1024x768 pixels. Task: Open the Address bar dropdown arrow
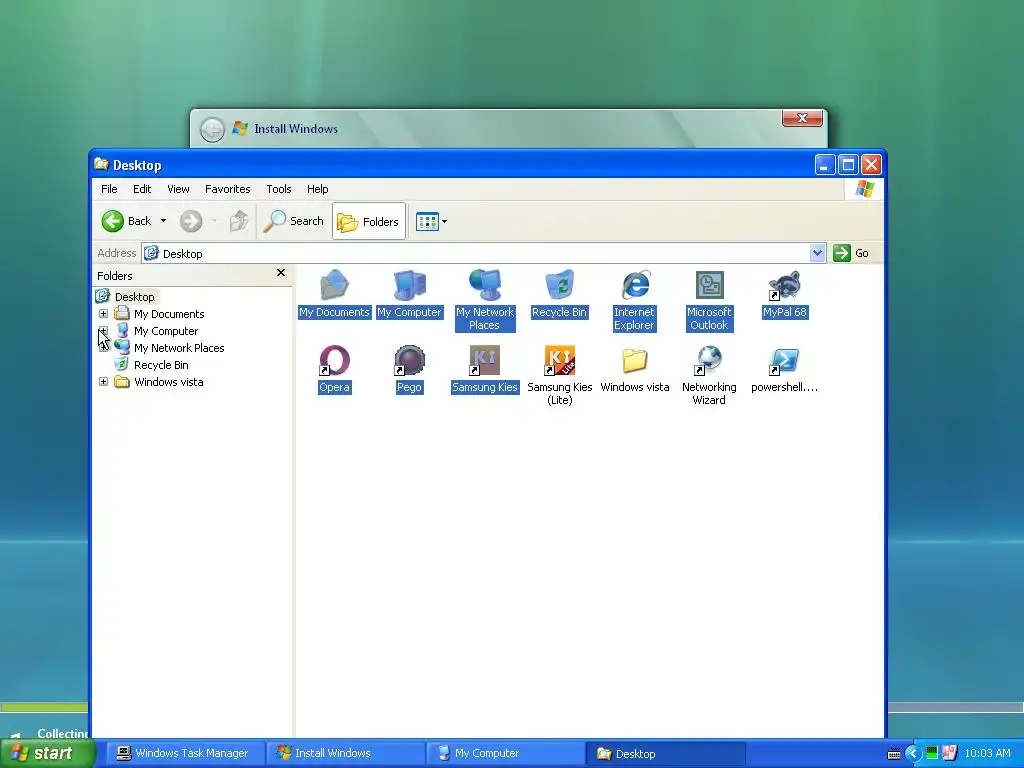[817, 253]
